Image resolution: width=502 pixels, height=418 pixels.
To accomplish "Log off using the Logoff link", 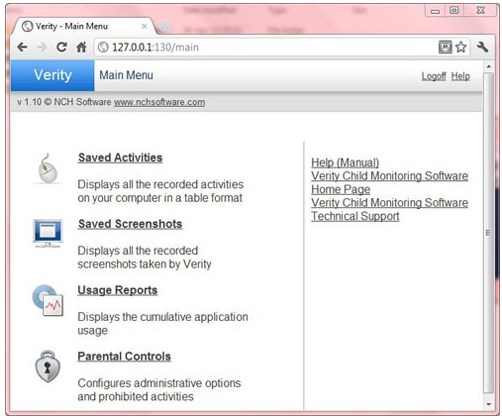I will click(x=434, y=76).
